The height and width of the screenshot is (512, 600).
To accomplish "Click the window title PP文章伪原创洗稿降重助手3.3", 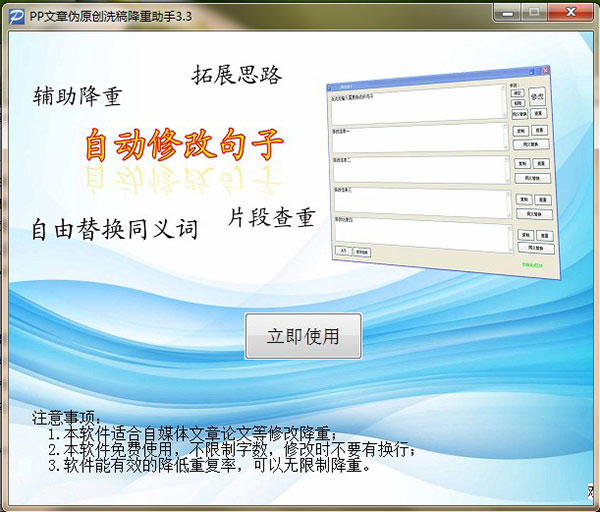I will pyautogui.click(x=111, y=16).
